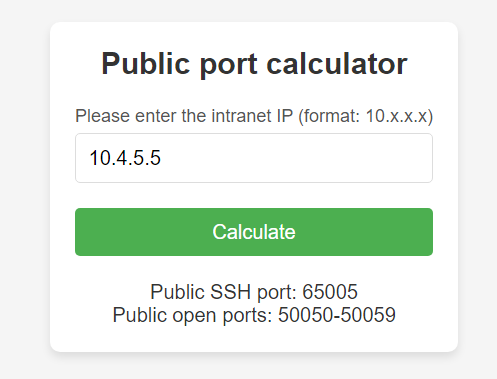Image resolution: width=497 pixels, height=379 pixels.
Task: Click the green Calculate button
Action: coord(254,232)
